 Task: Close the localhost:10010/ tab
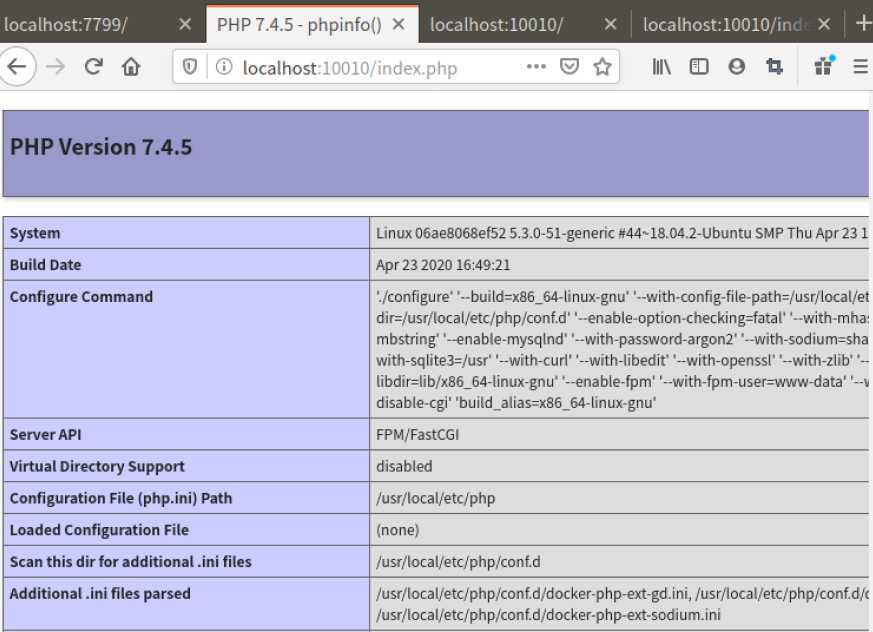pos(610,24)
